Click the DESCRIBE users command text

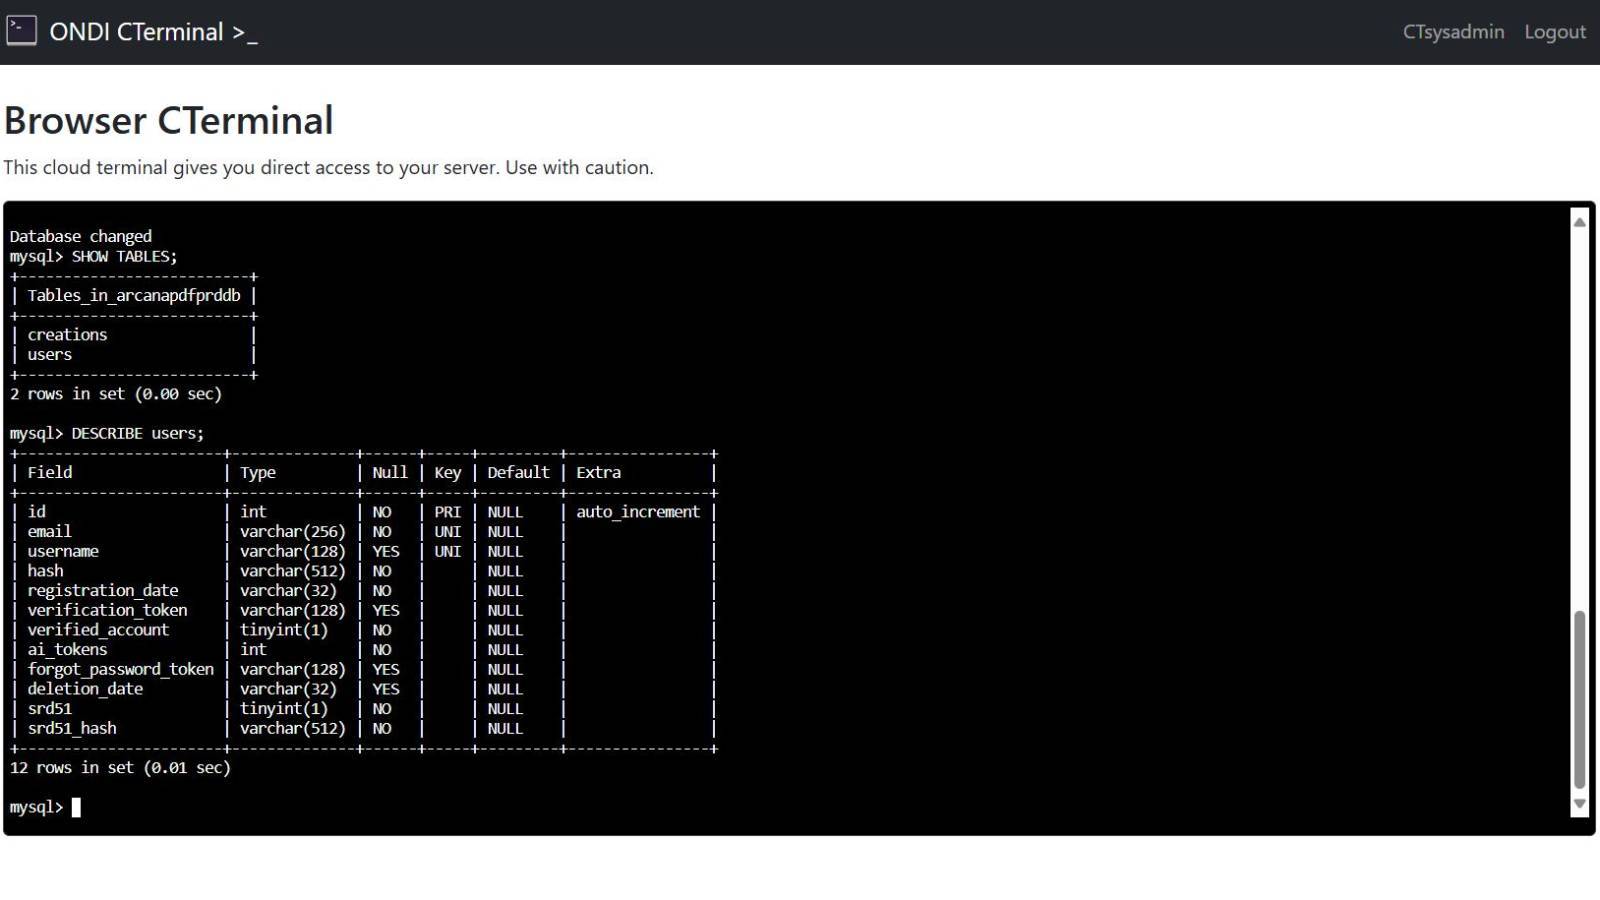click(137, 433)
